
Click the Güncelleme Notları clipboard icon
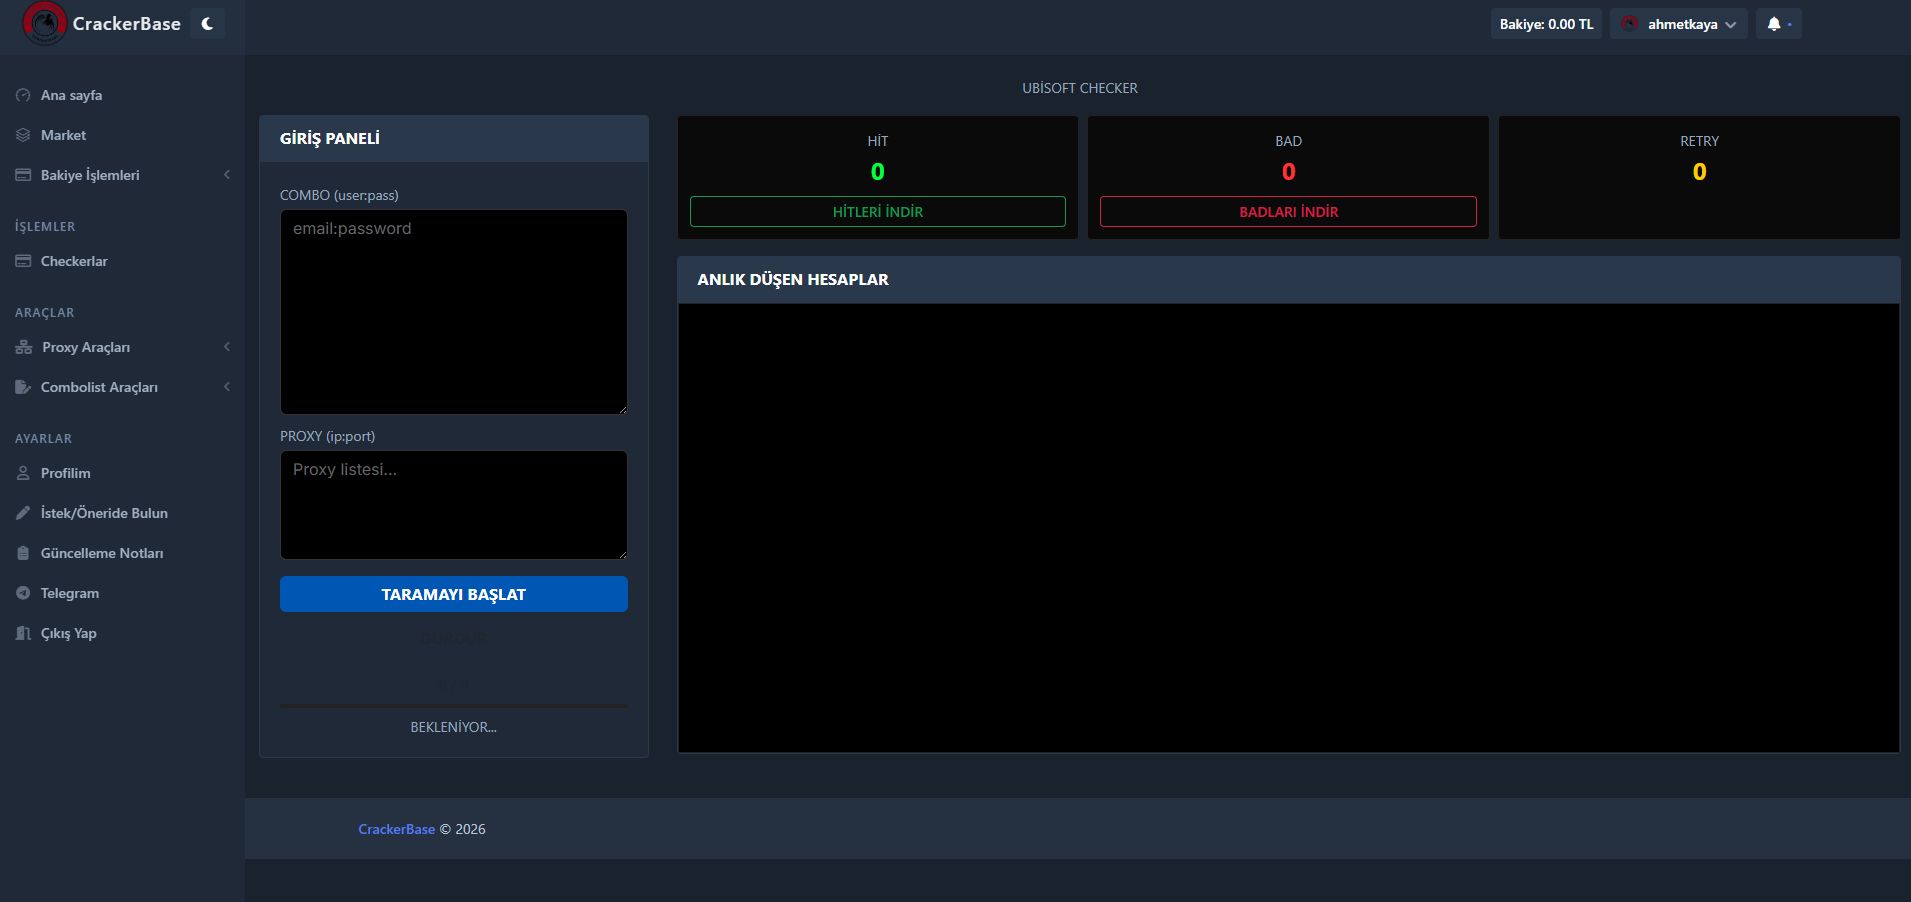23,553
